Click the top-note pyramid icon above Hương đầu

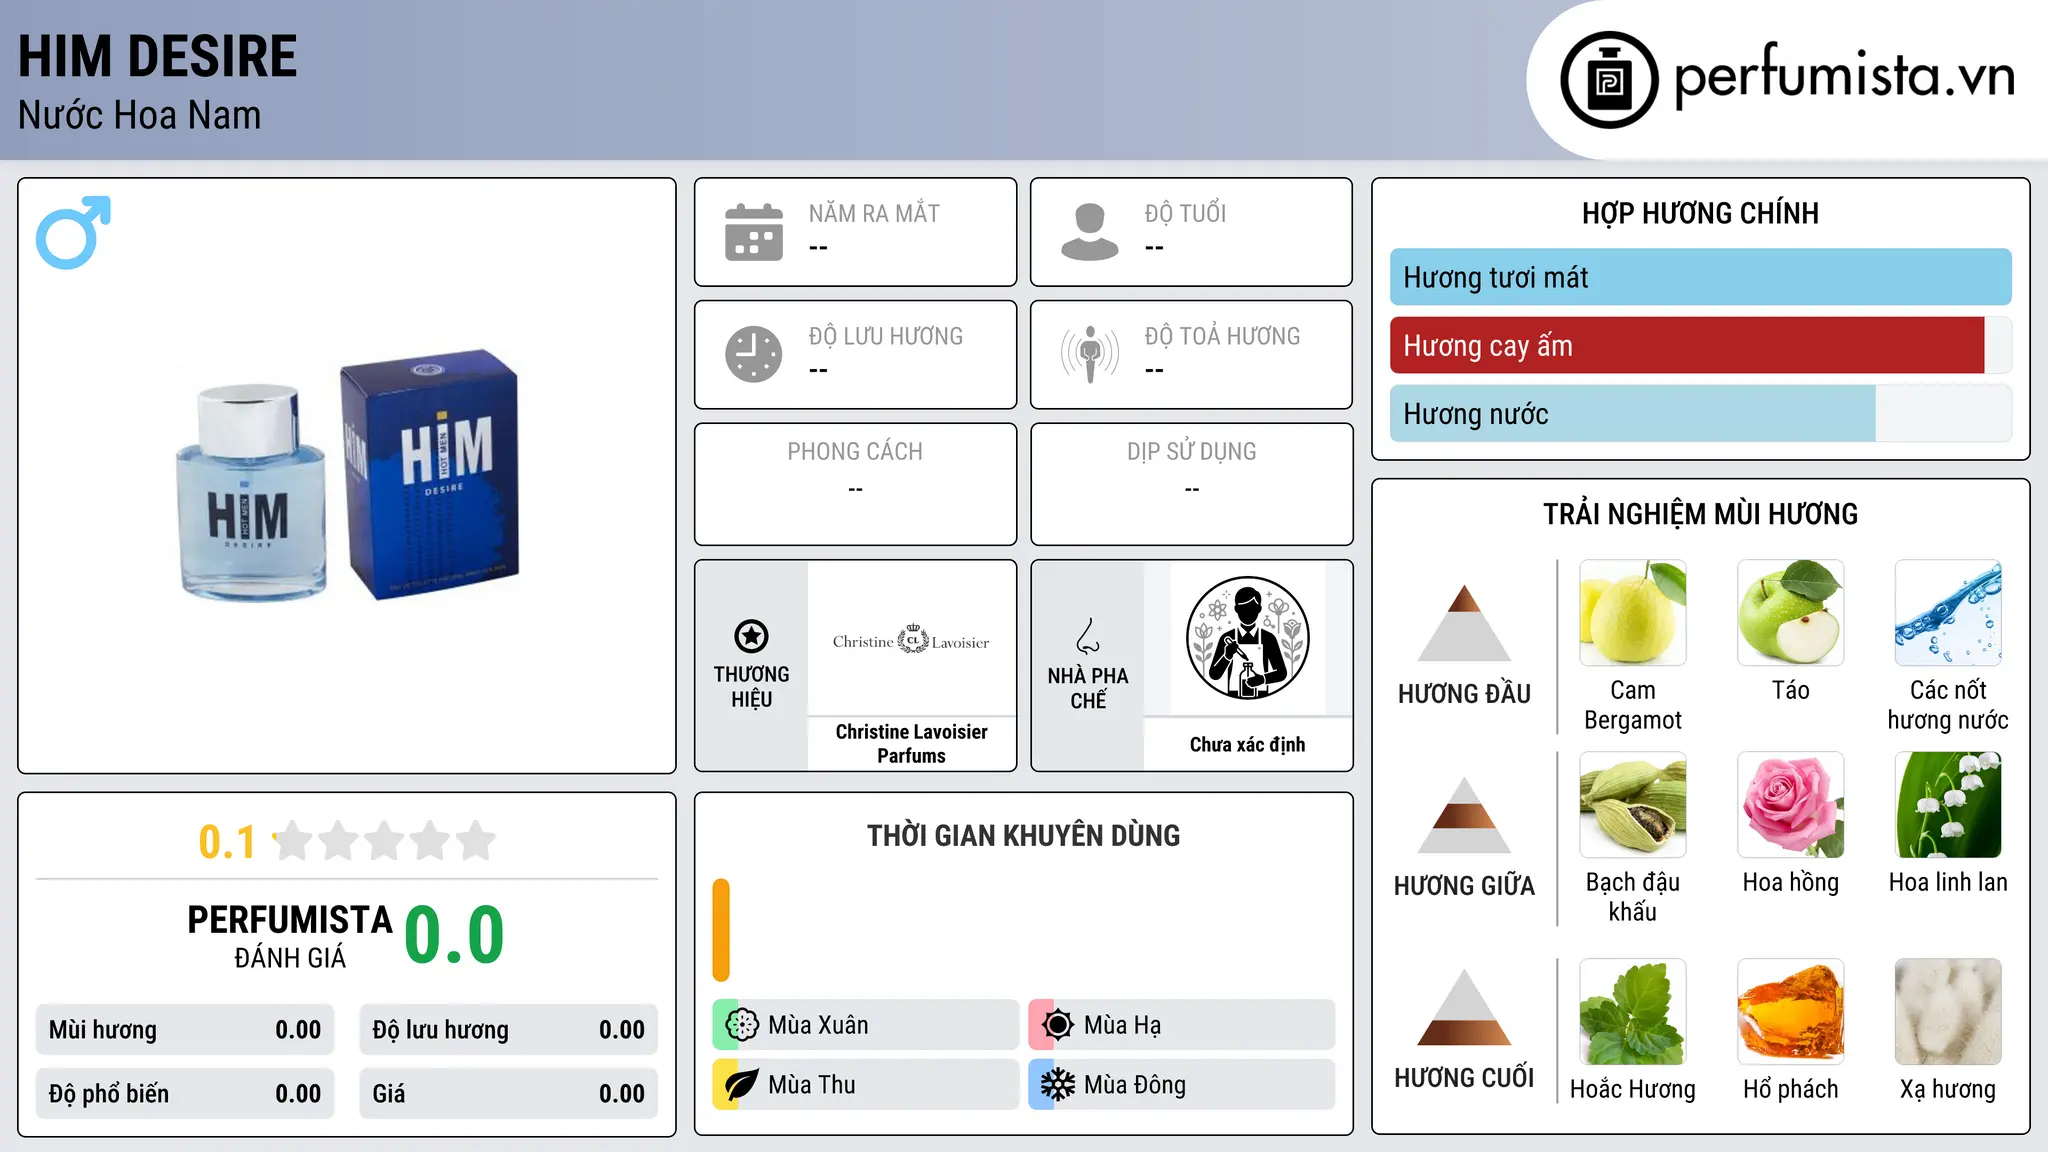(x=1464, y=623)
